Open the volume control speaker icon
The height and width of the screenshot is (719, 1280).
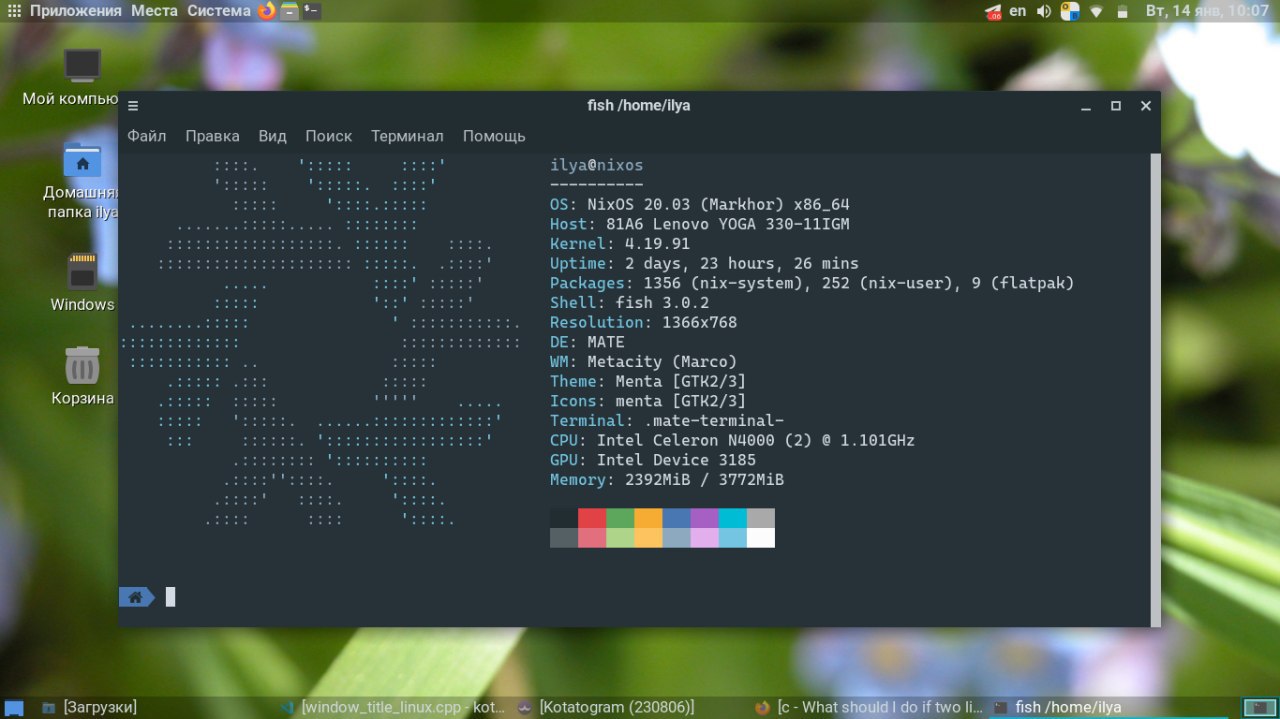1044,11
